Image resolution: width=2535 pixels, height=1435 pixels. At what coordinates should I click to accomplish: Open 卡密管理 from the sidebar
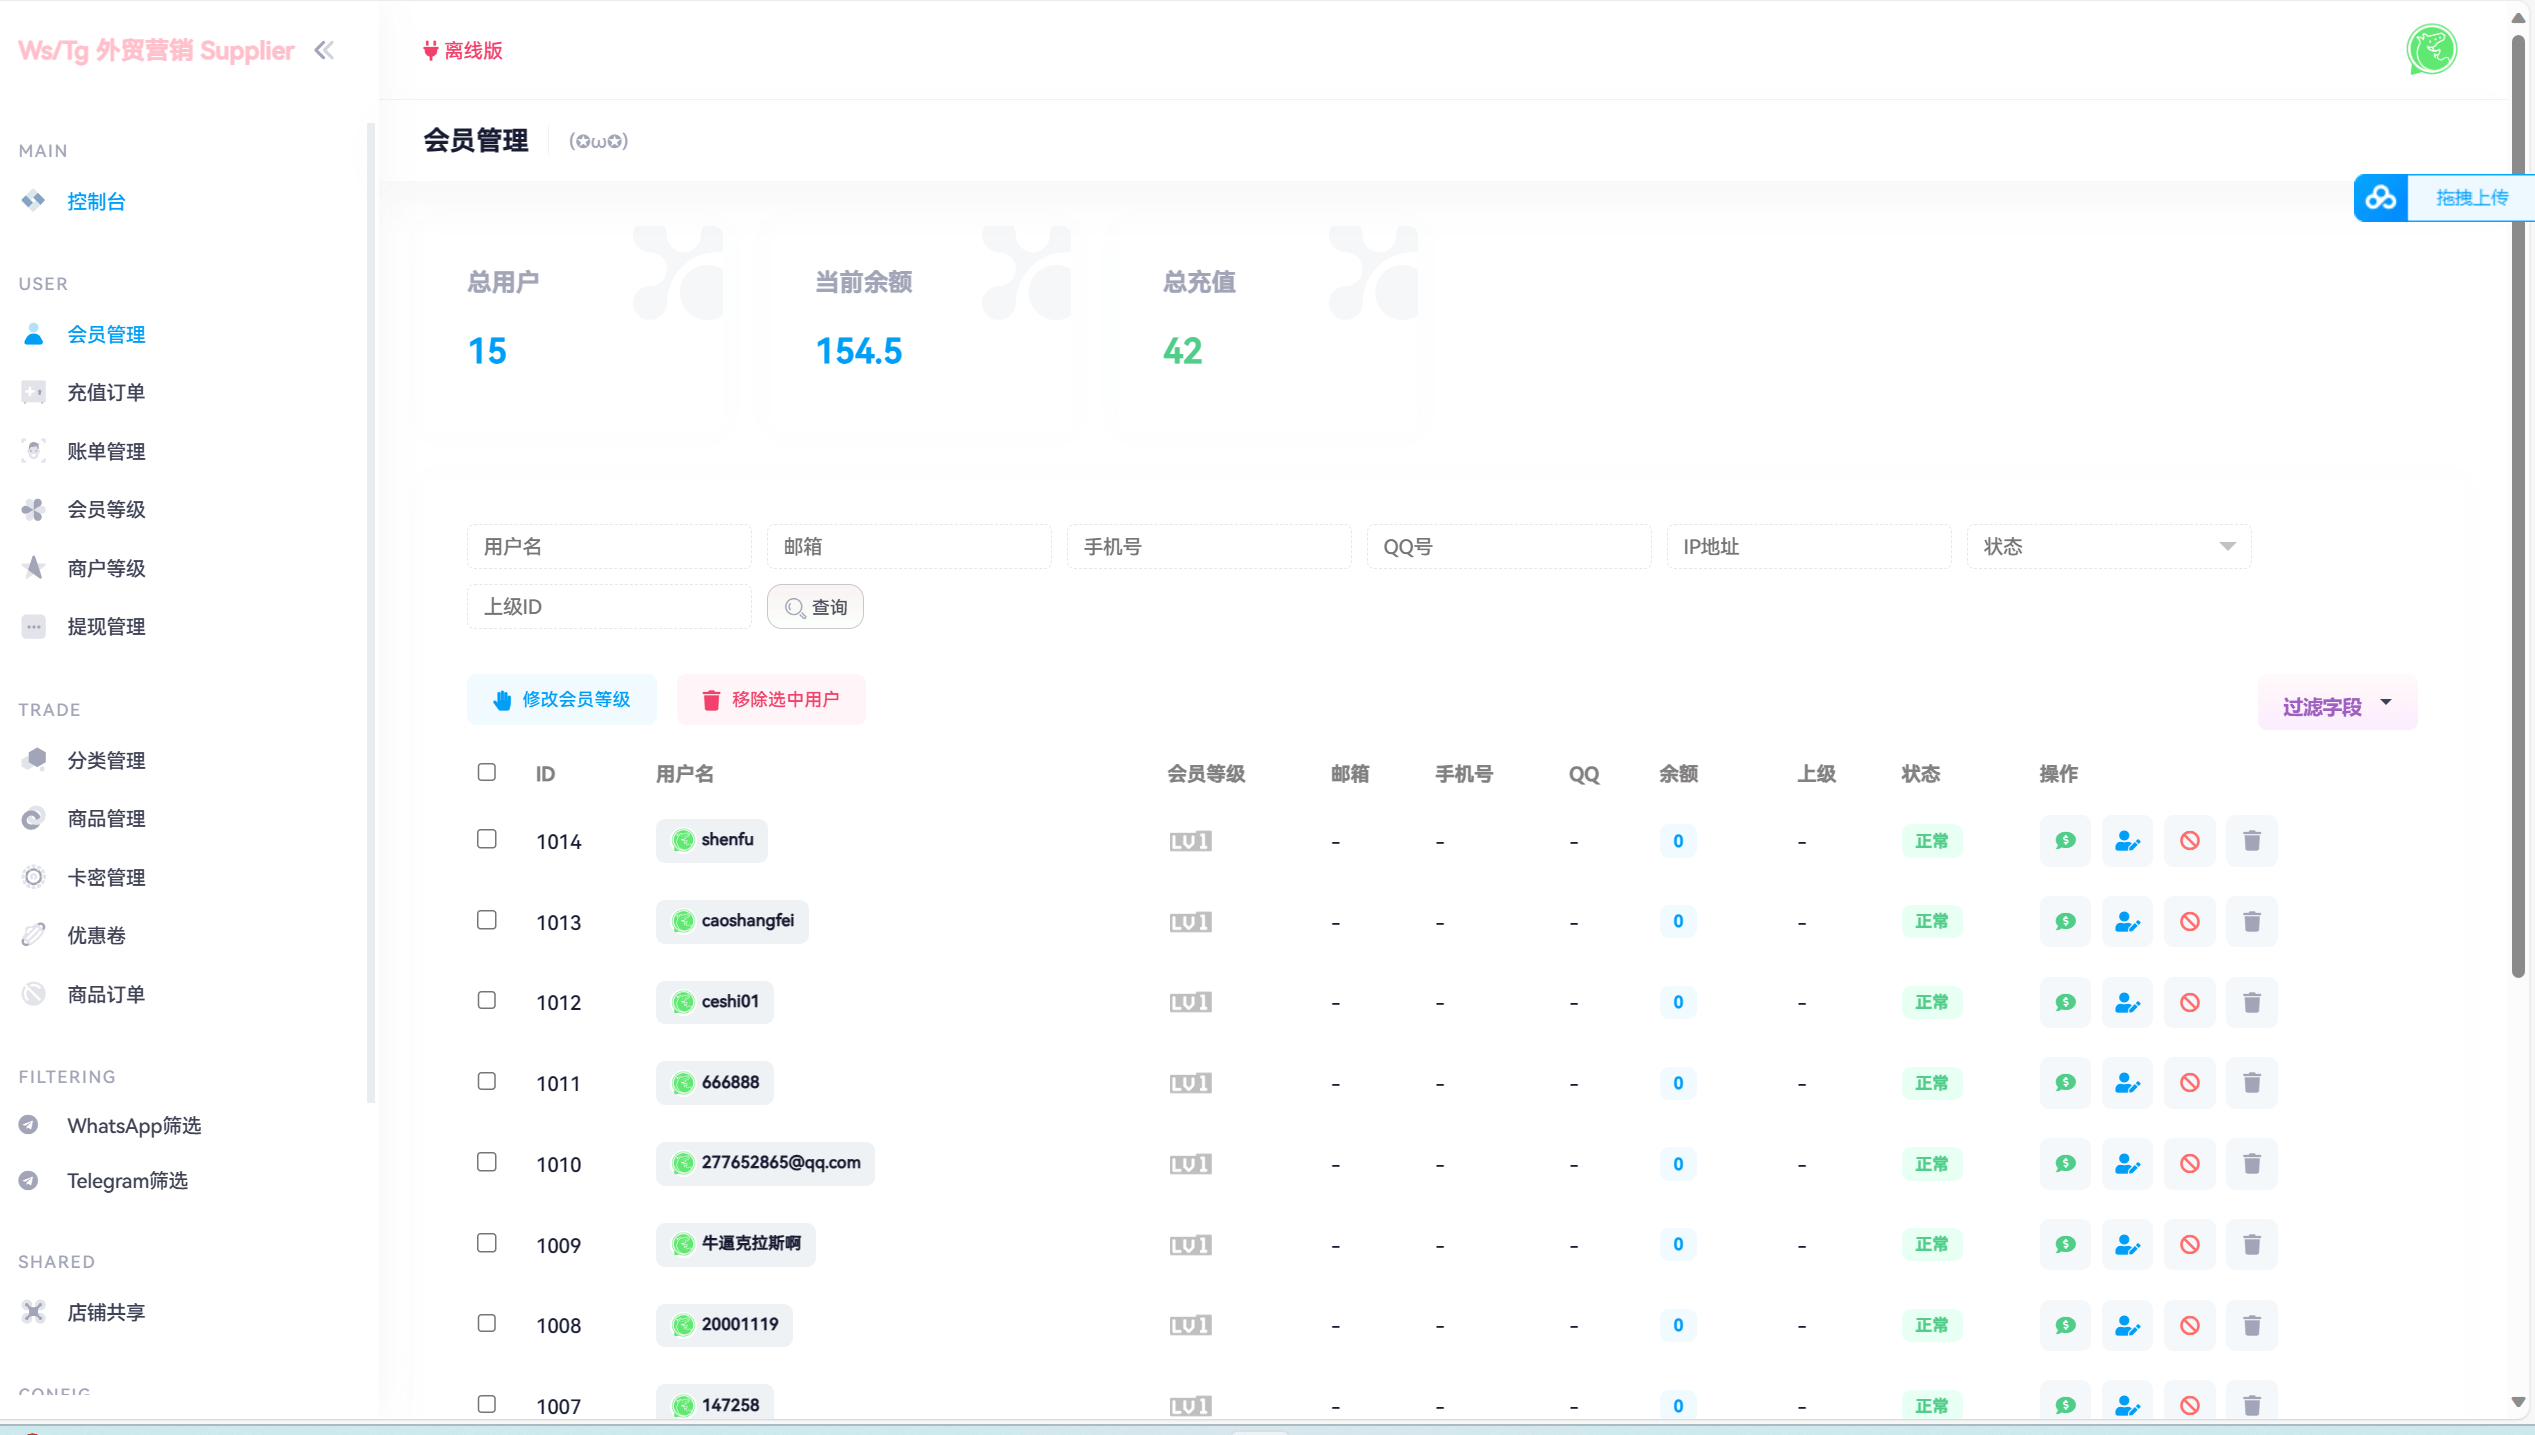(x=106, y=877)
